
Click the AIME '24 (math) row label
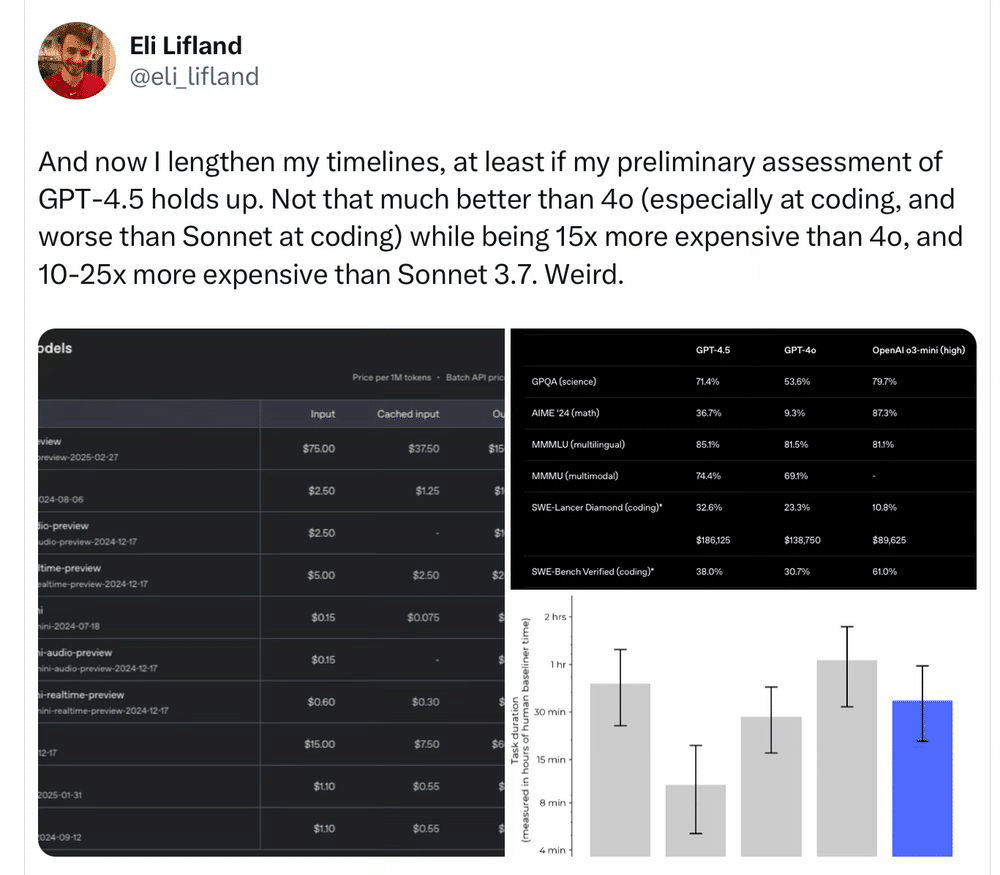point(565,413)
